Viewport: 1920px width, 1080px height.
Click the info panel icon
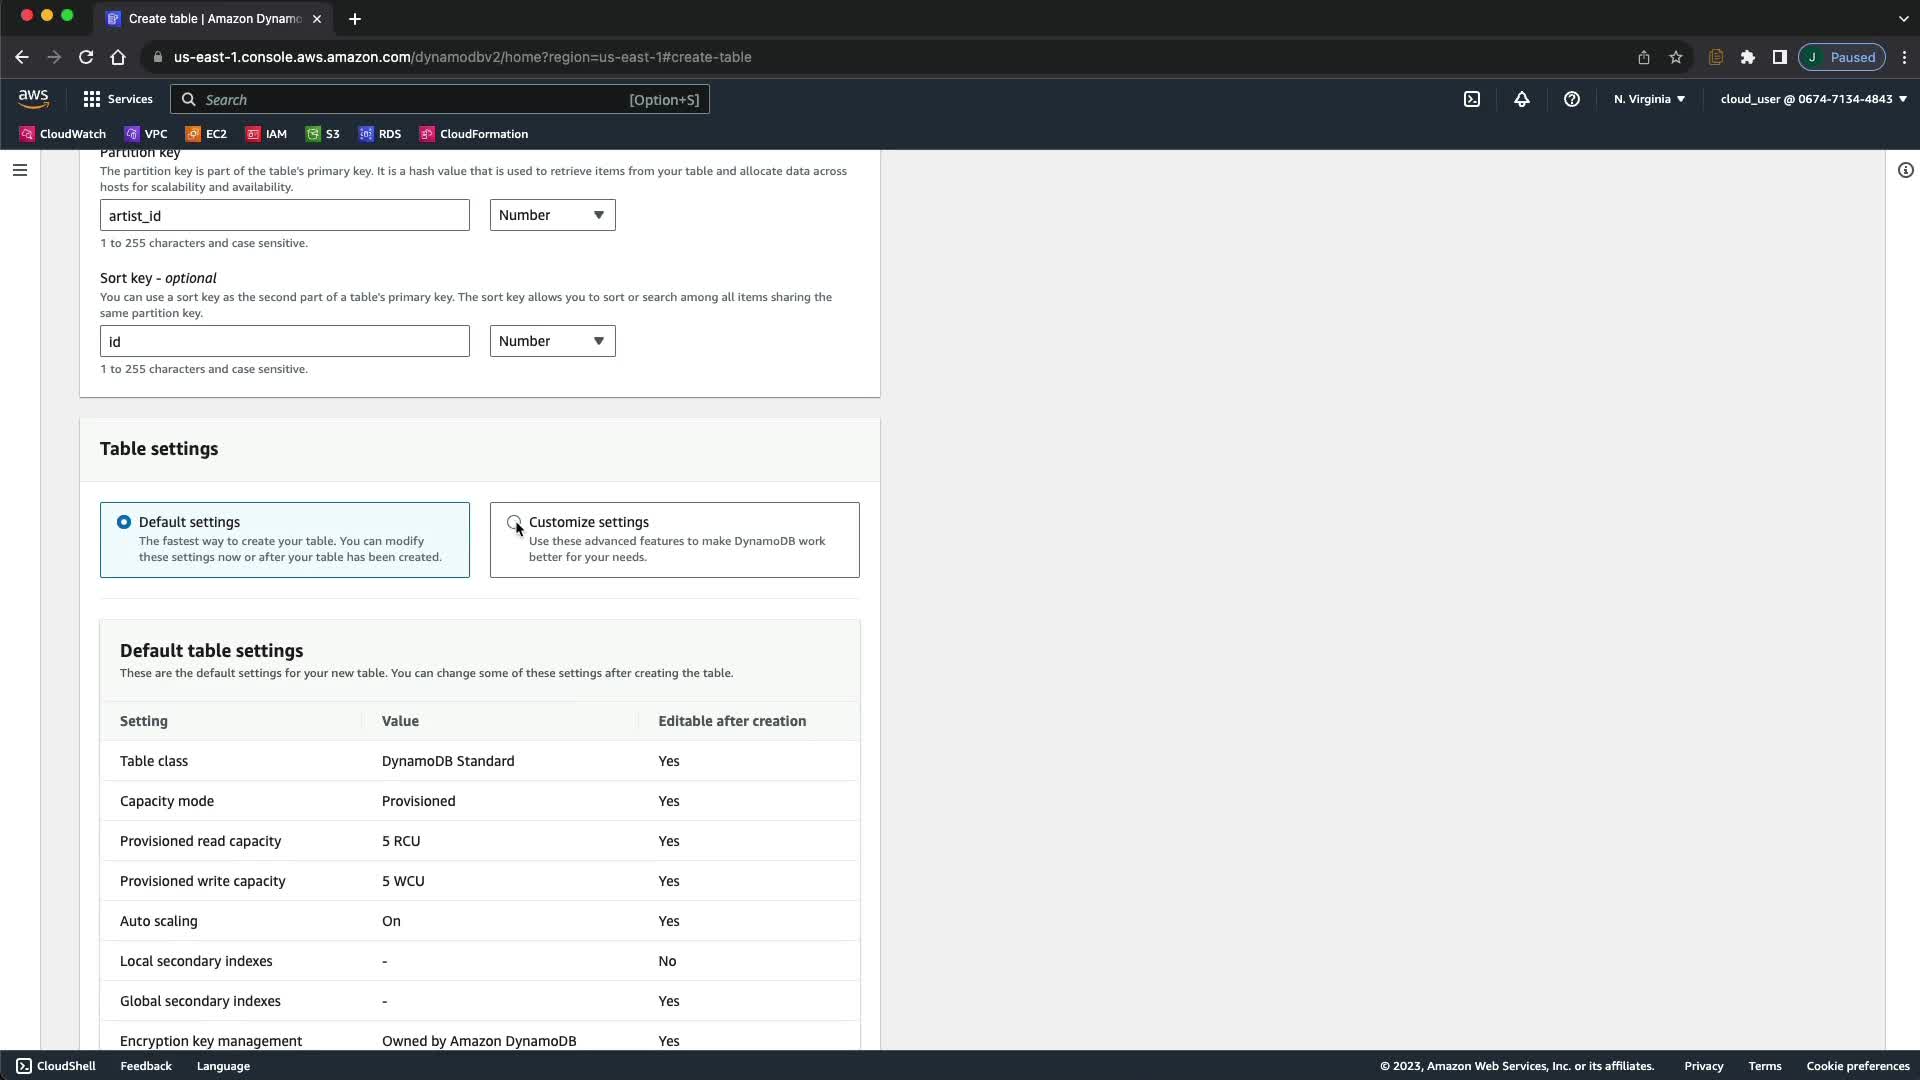click(x=1905, y=170)
